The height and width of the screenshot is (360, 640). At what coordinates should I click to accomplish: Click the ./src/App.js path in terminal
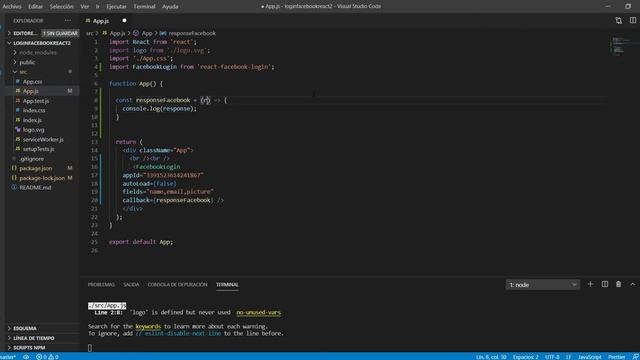(107, 305)
